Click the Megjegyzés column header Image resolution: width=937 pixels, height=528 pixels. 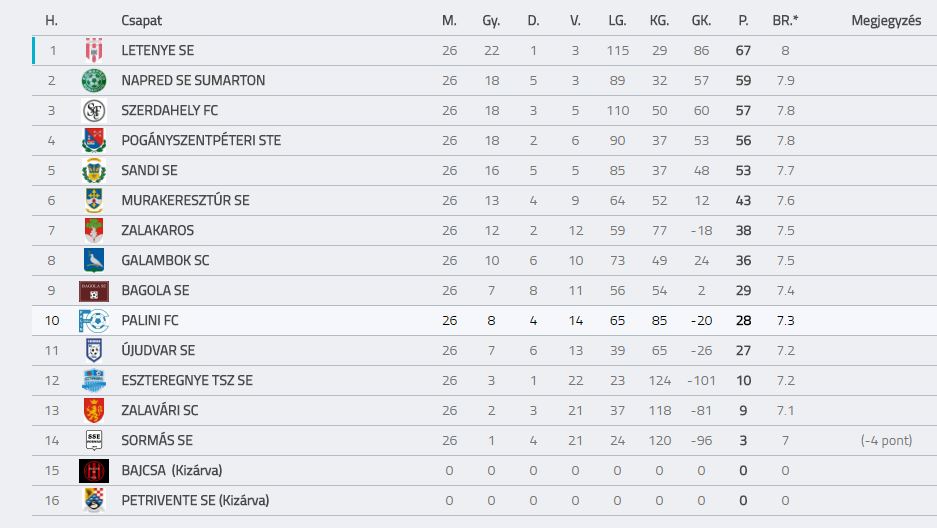coord(886,21)
